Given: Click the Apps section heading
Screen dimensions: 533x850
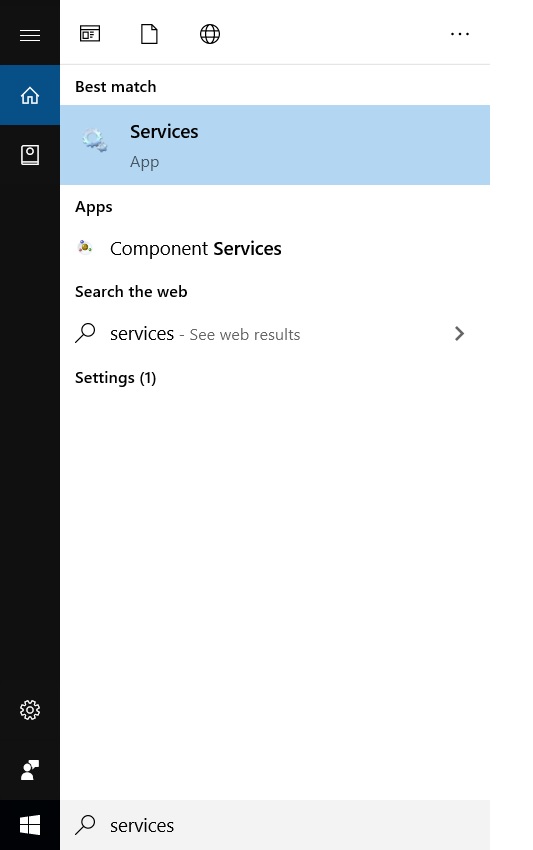Looking at the screenshot, I should click(94, 207).
